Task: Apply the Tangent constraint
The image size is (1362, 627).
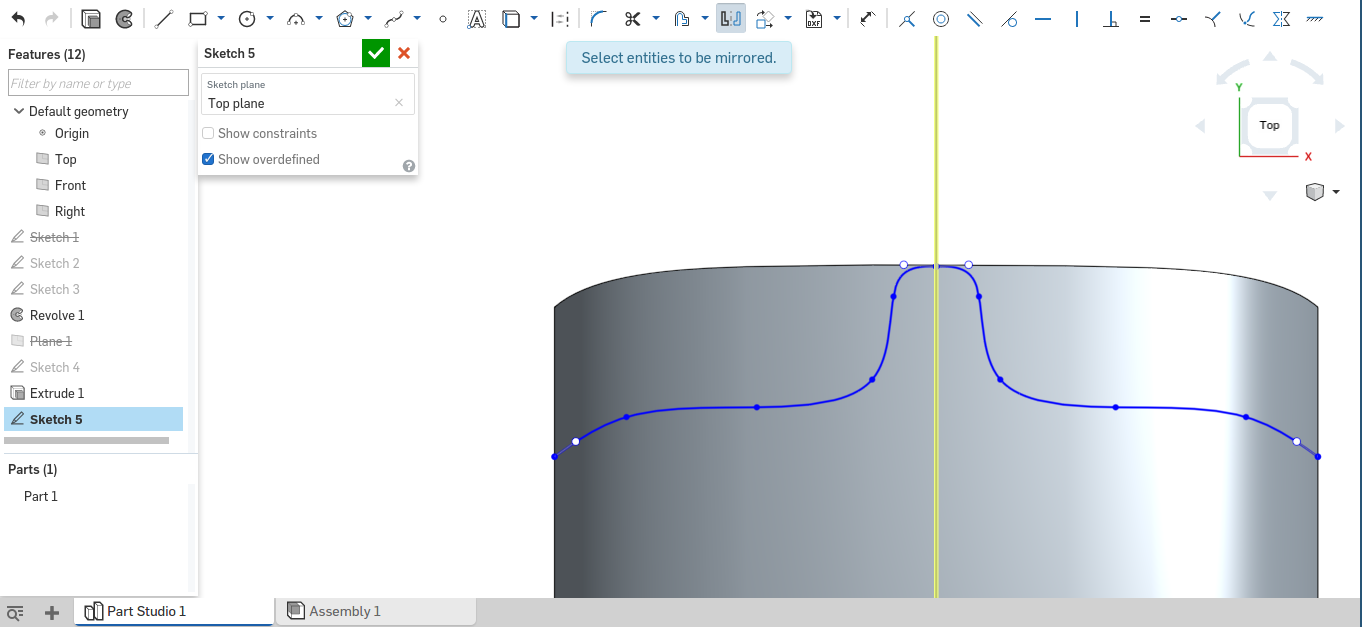Action: click(x=1009, y=18)
